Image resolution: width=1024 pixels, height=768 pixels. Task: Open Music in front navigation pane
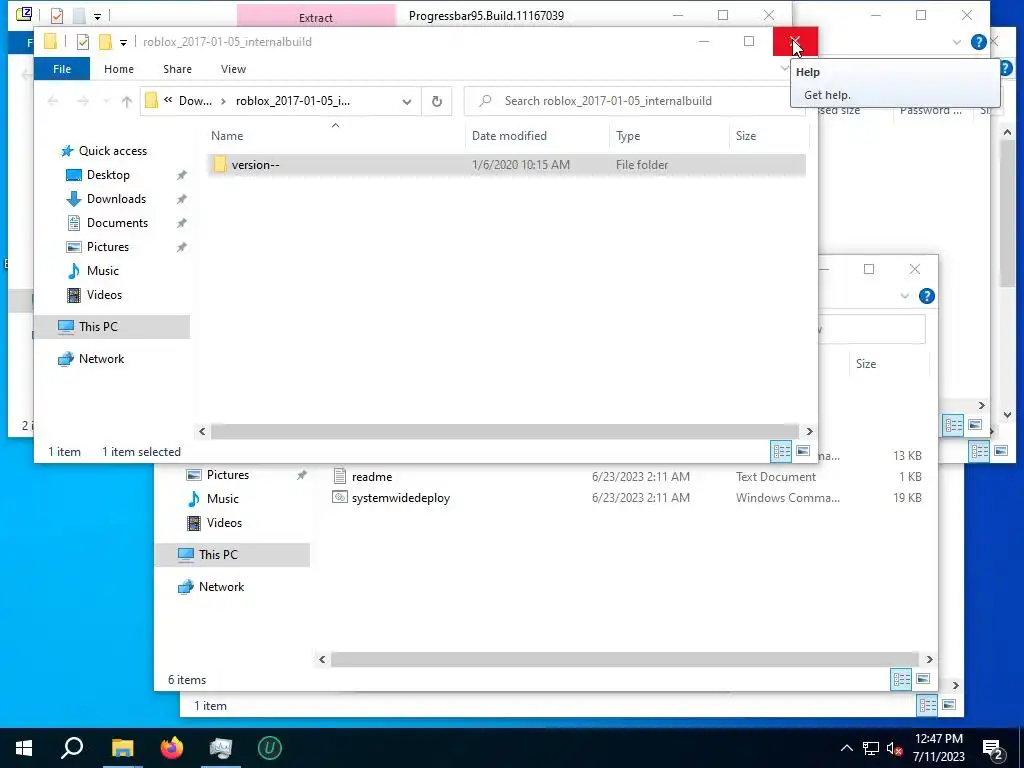coord(103,270)
